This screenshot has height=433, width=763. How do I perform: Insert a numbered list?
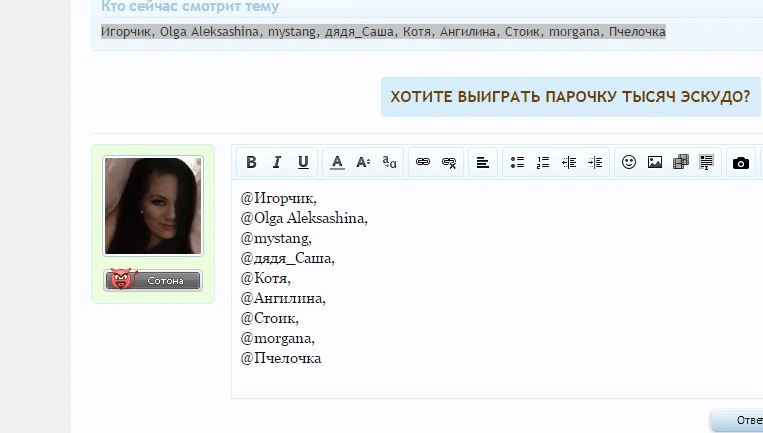(x=543, y=162)
